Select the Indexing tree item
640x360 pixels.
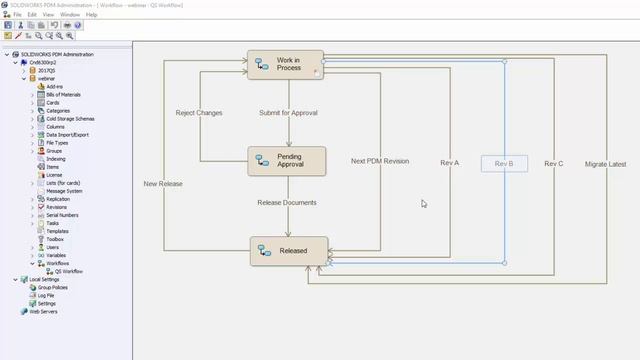coord(56,159)
